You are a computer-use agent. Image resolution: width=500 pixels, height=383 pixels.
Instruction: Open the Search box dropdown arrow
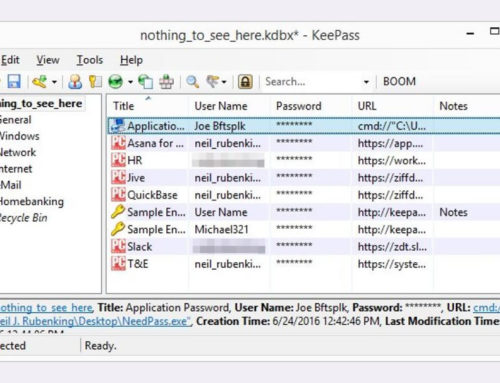(366, 82)
